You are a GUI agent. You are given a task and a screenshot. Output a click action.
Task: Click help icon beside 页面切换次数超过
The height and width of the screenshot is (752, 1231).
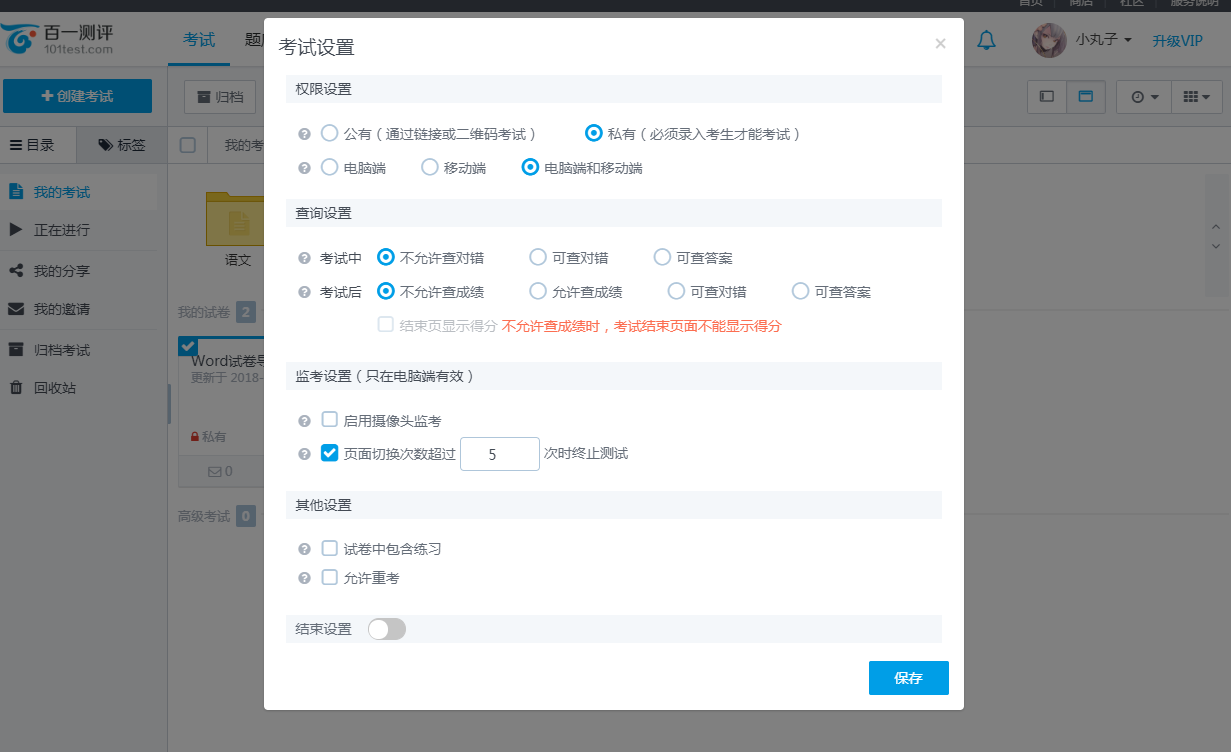tap(304, 454)
